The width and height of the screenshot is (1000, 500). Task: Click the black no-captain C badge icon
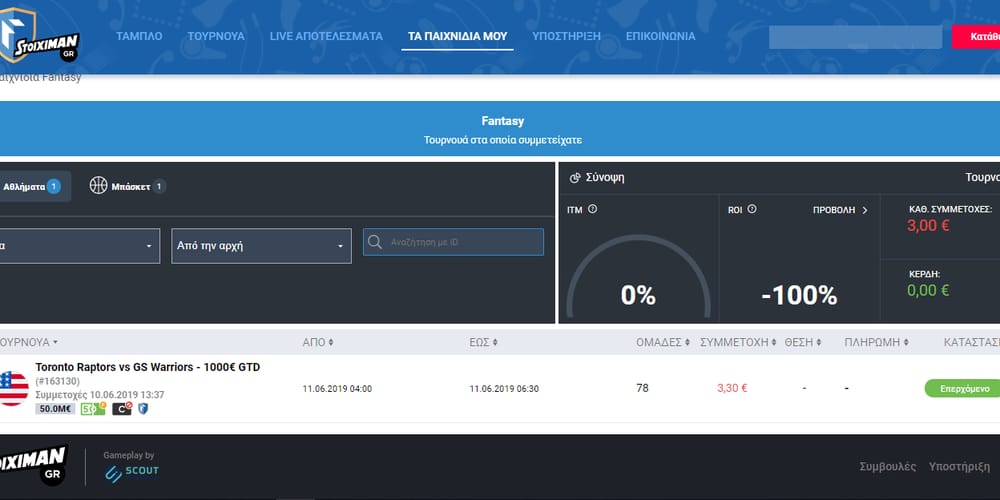[x=122, y=409]
